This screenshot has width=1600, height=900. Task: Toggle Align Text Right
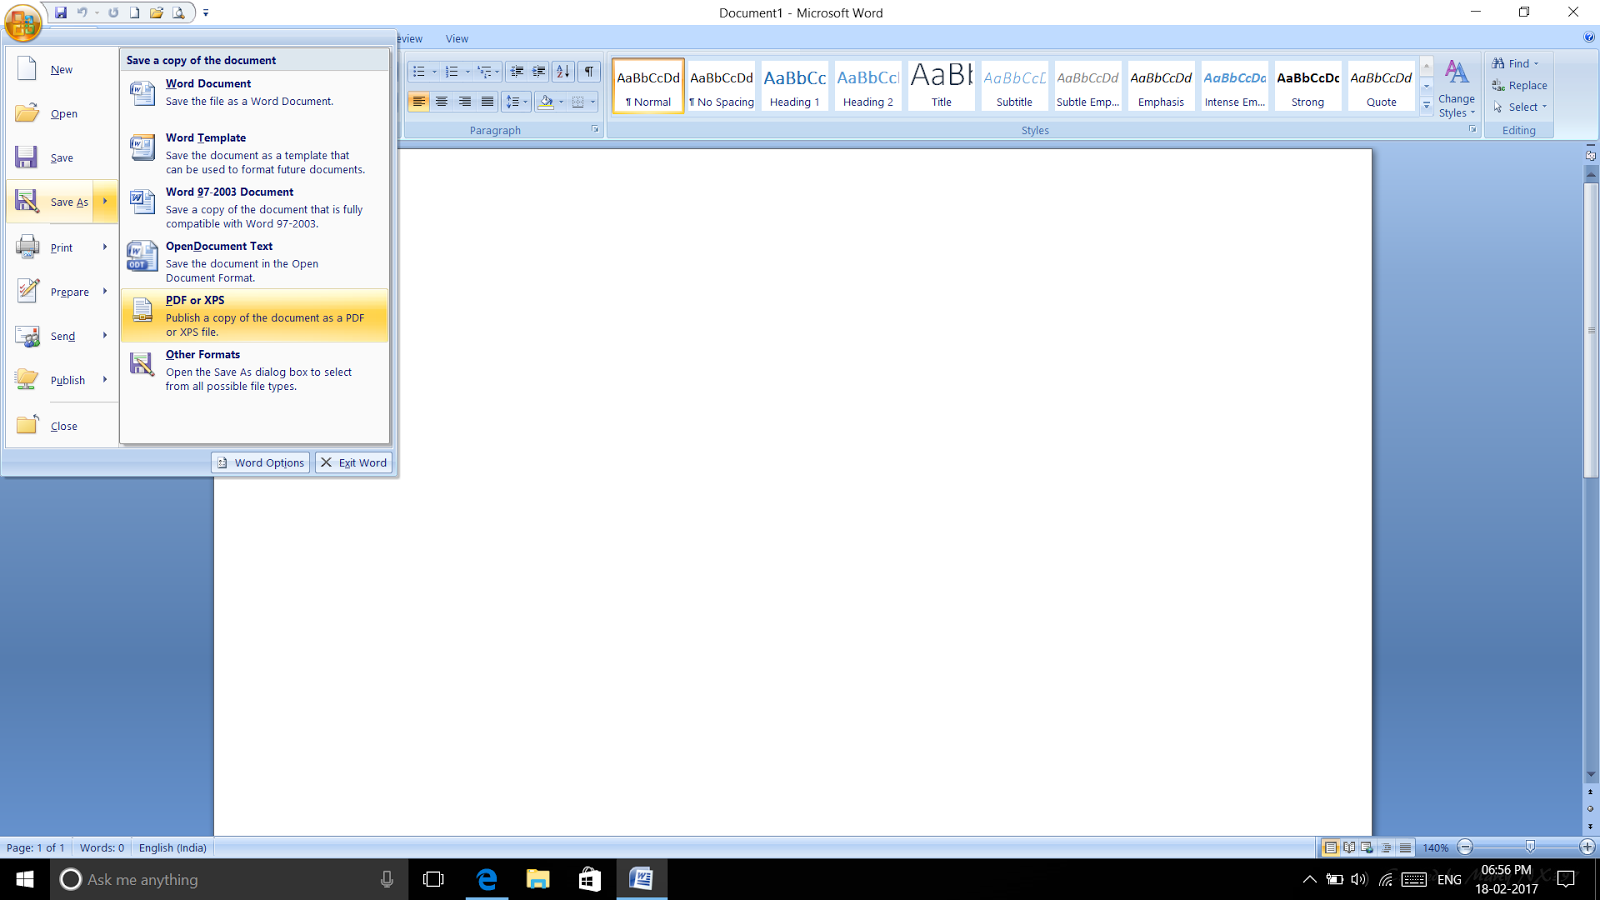pos(464,101)
